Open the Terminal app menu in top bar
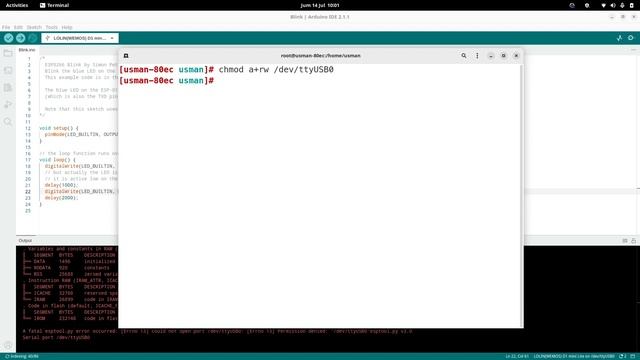This screenshot has width=640, height=360. (54, 5)
